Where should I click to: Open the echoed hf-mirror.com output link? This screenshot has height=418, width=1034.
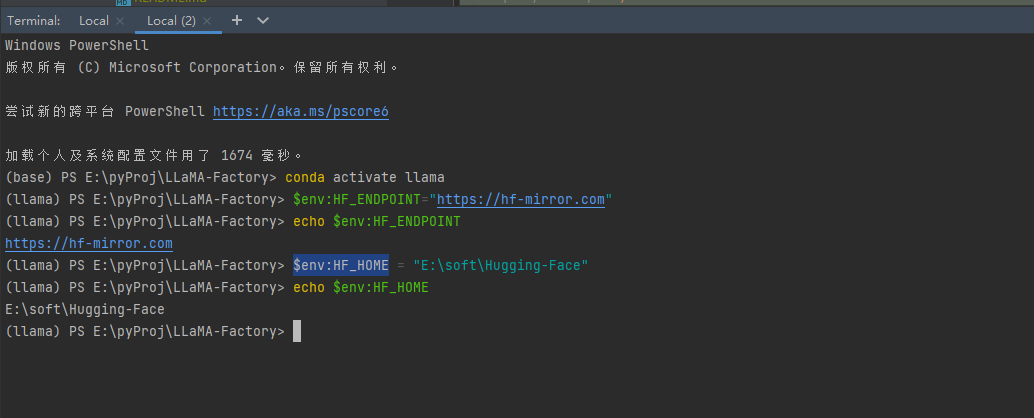coord(89,243)
